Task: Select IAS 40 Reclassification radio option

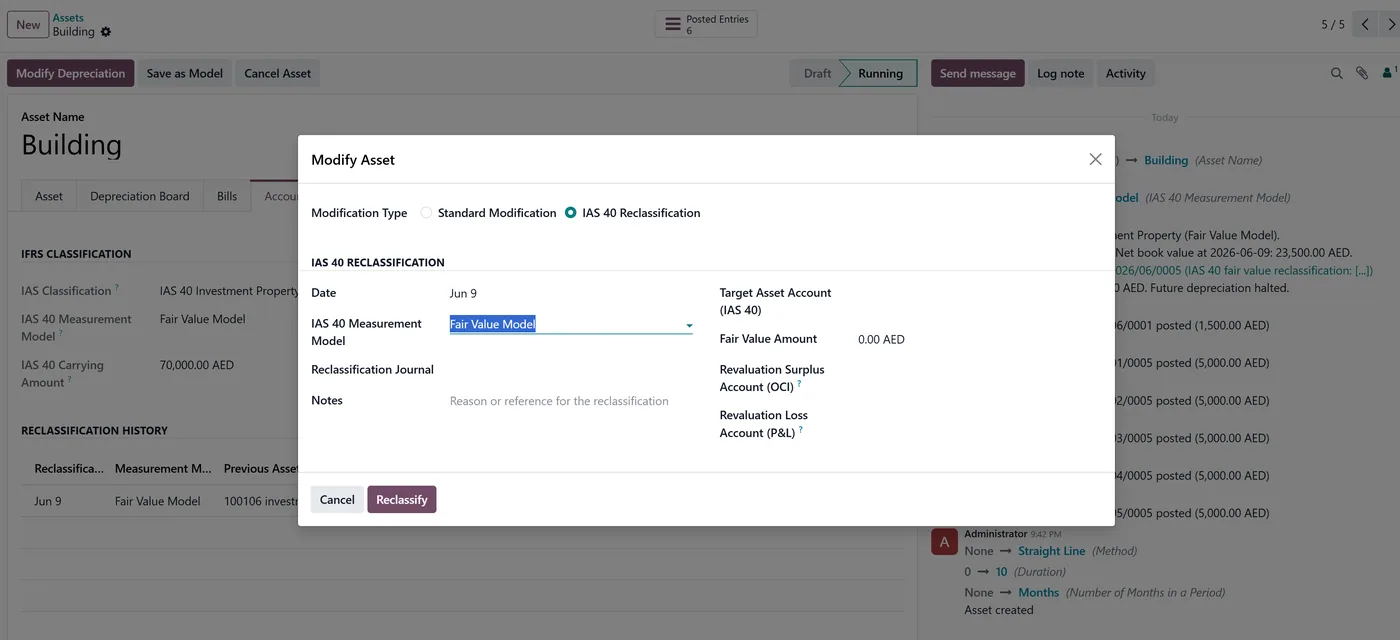Action: coord(571,213)
